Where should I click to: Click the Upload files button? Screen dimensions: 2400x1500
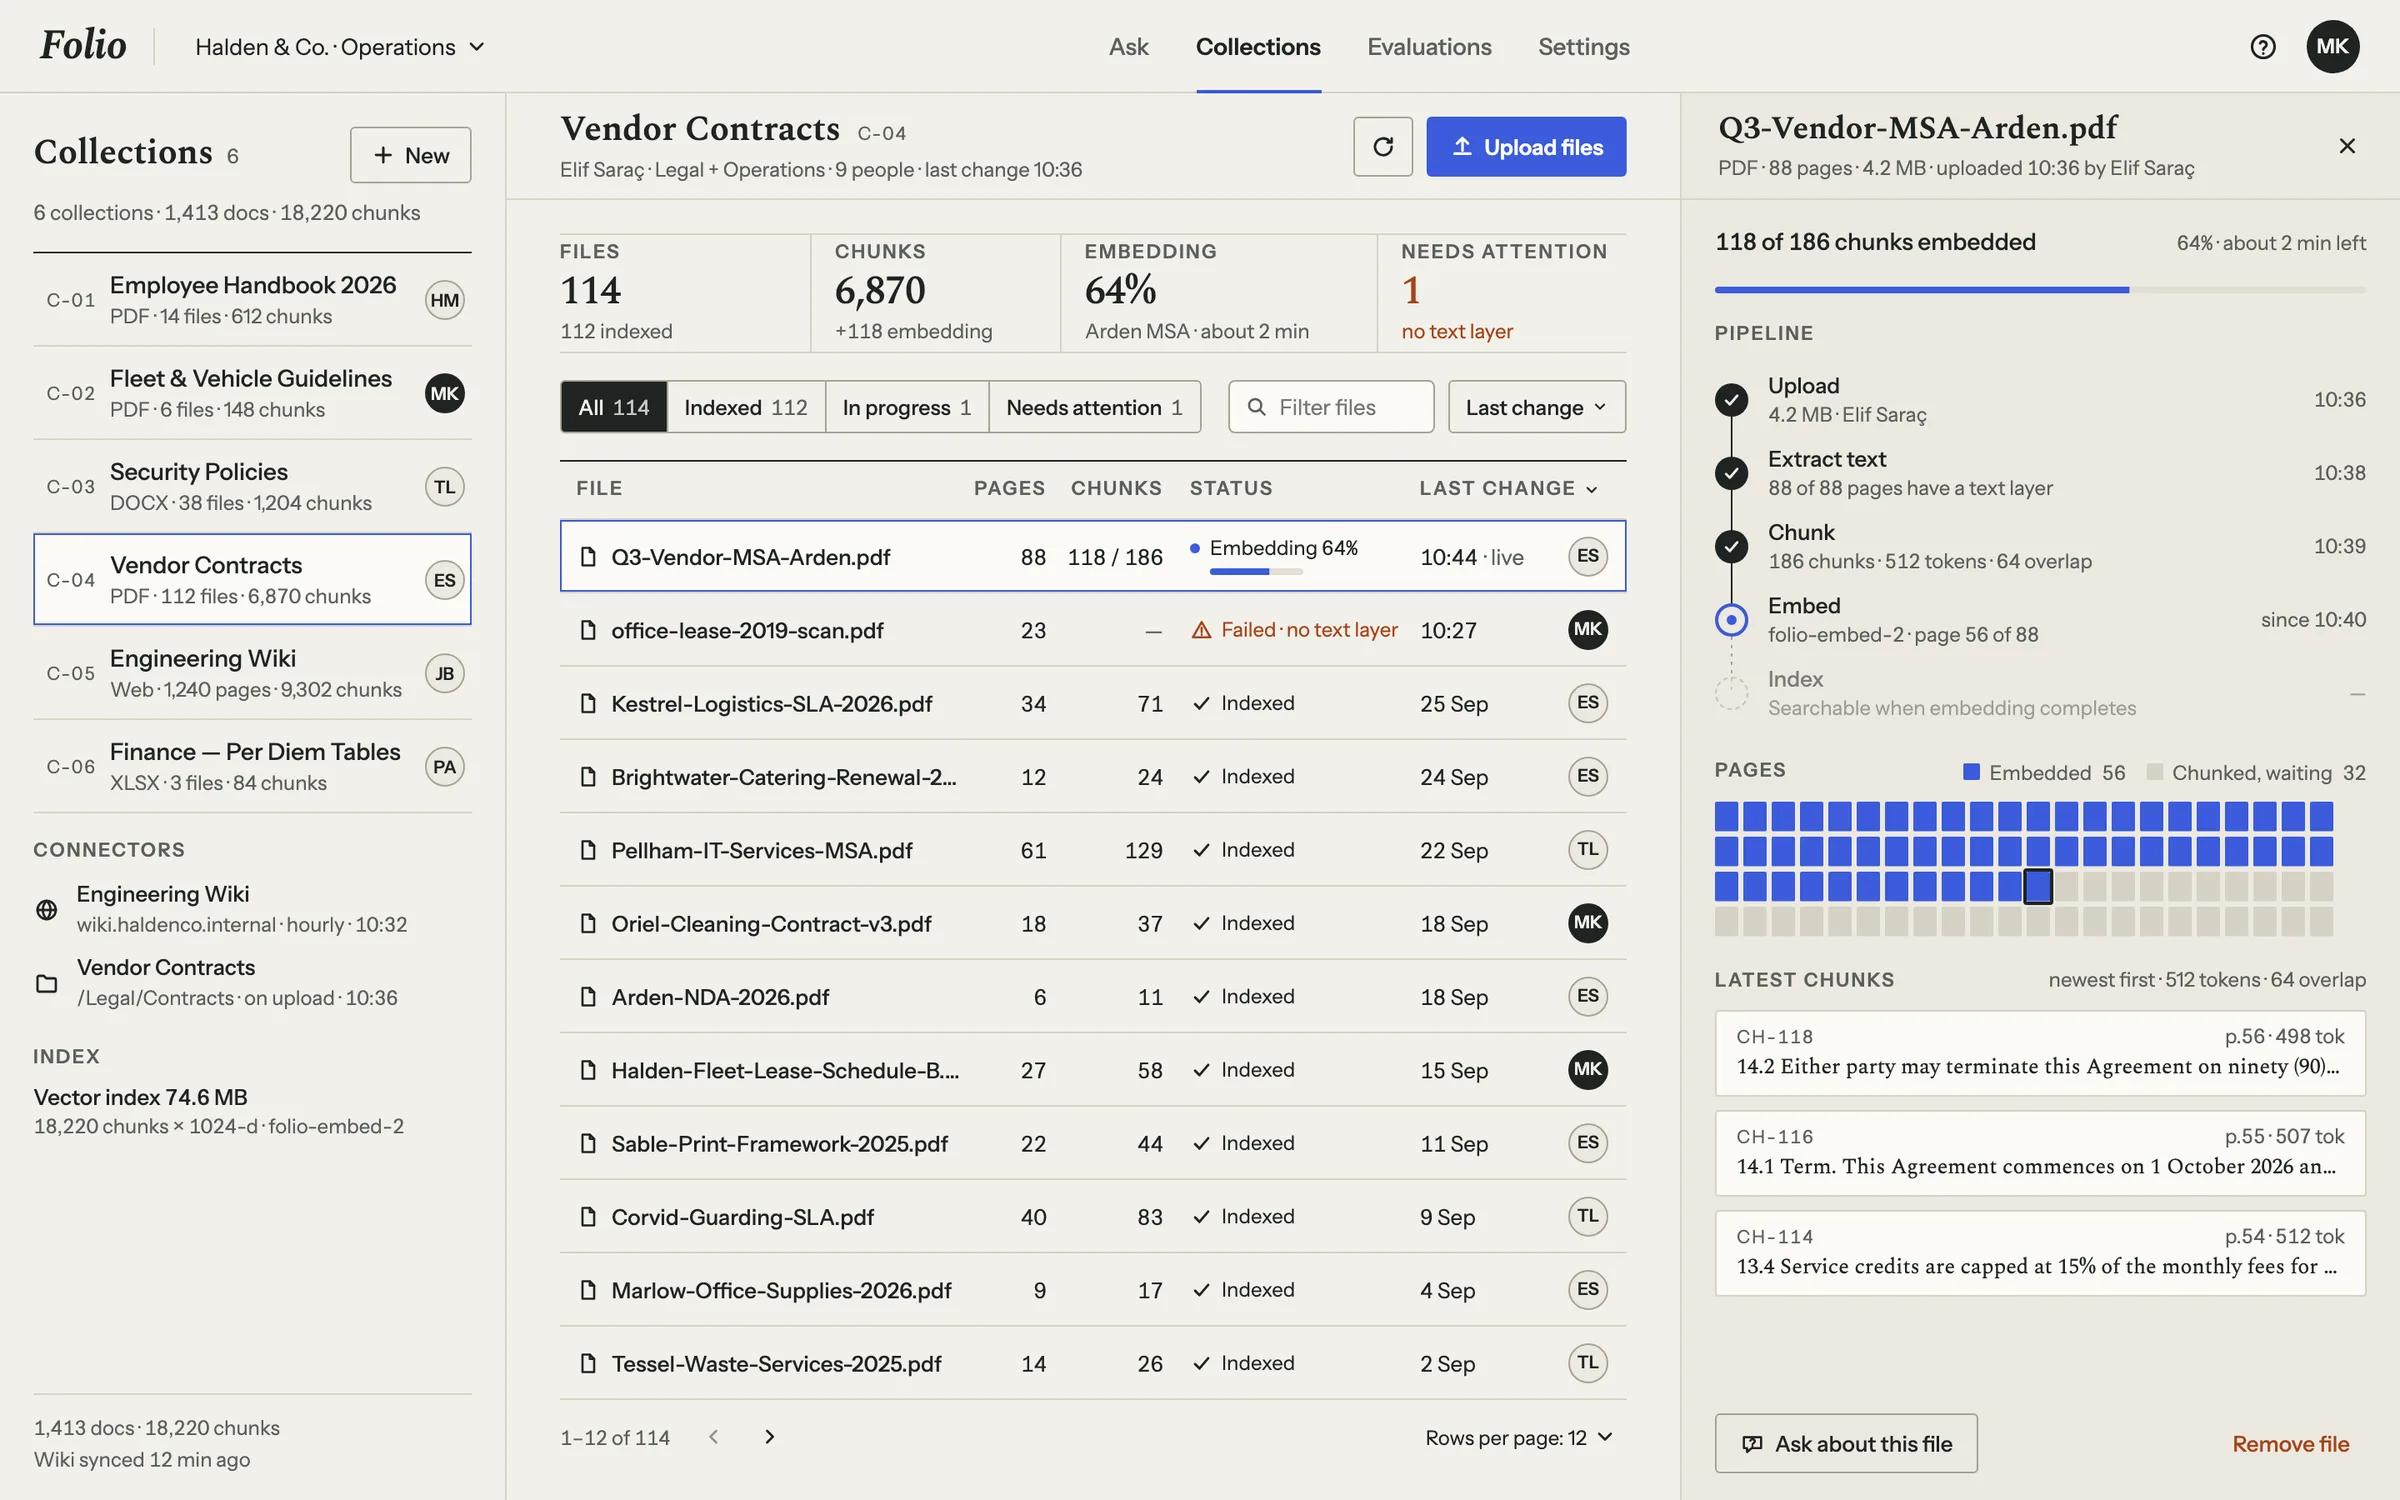click(1526, 147)
